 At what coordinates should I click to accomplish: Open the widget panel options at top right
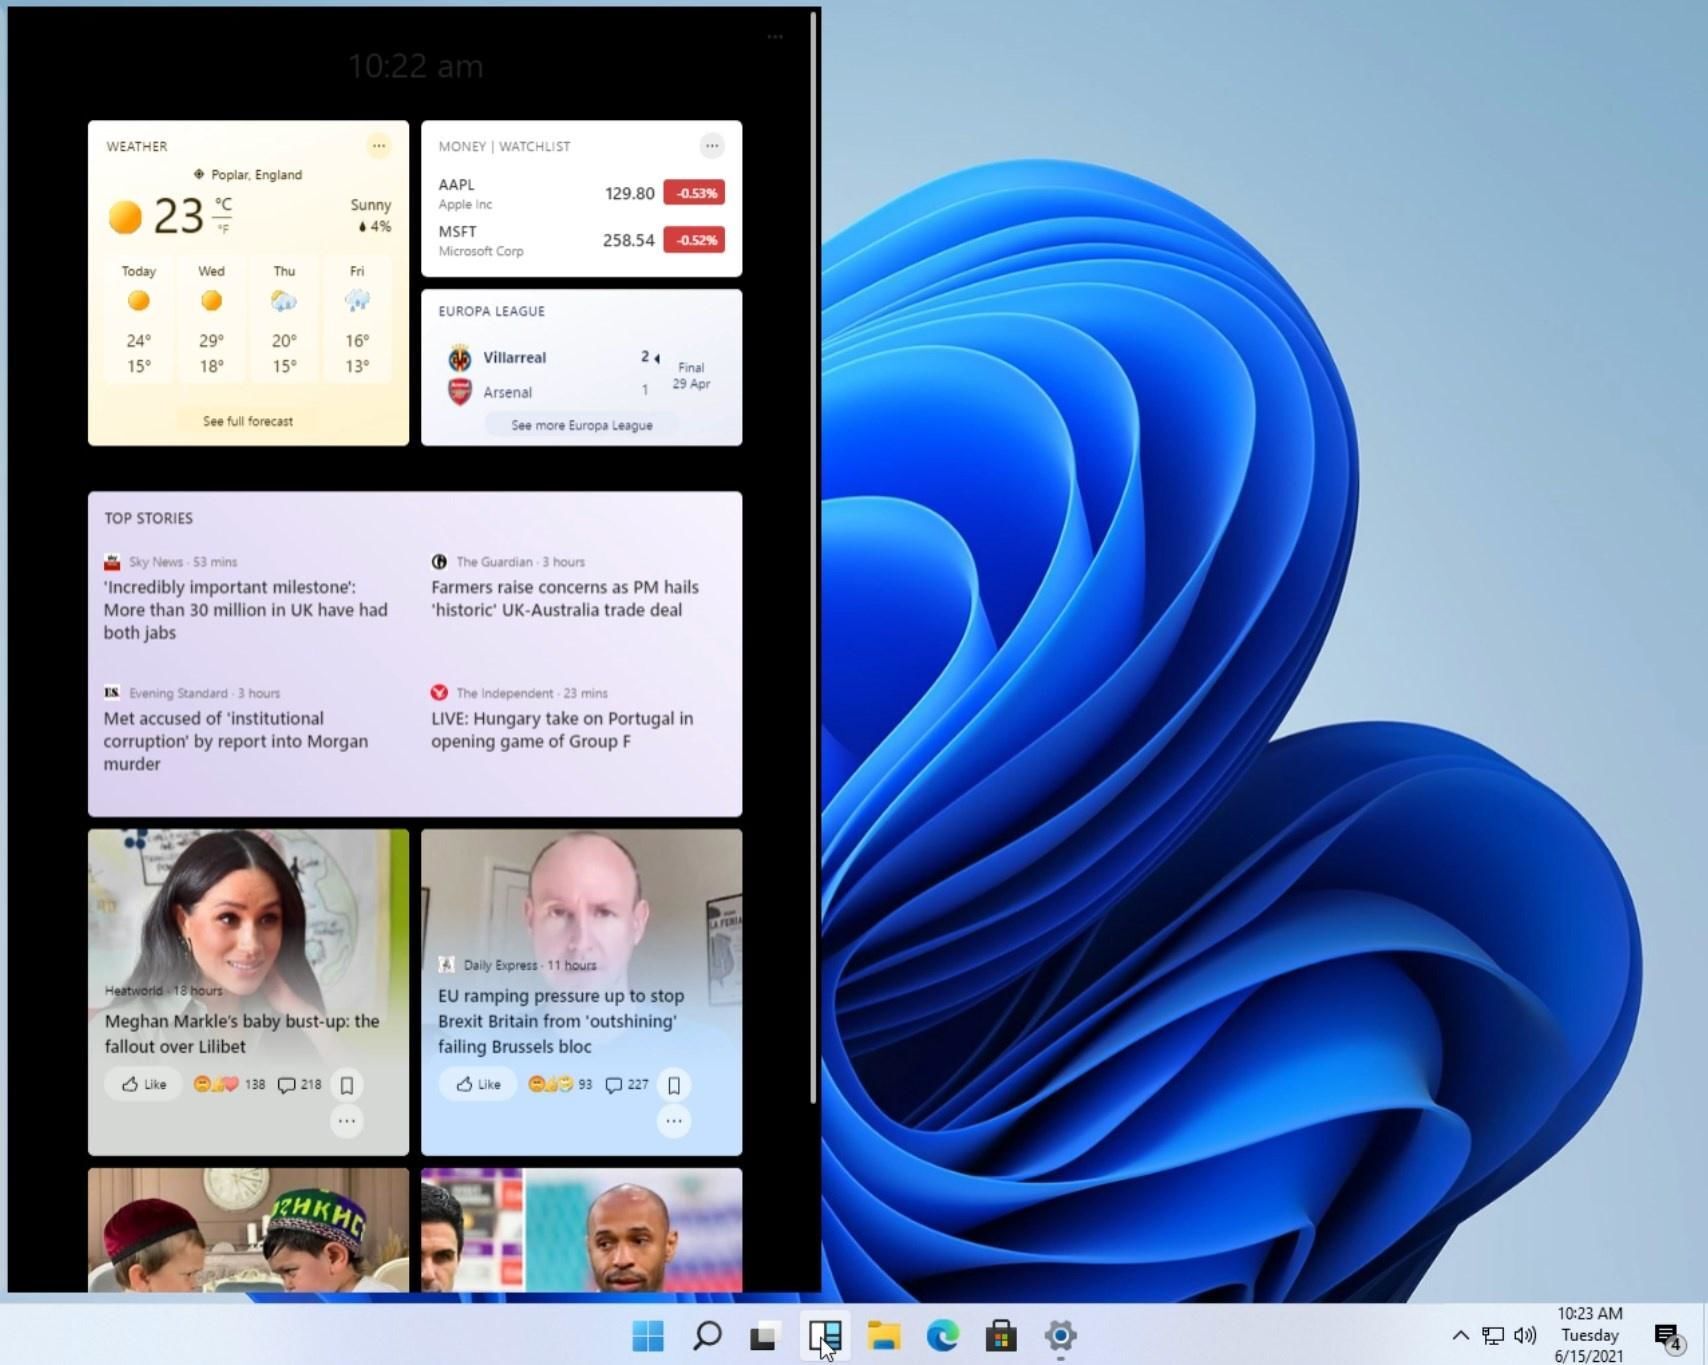(x=775, y=36)
